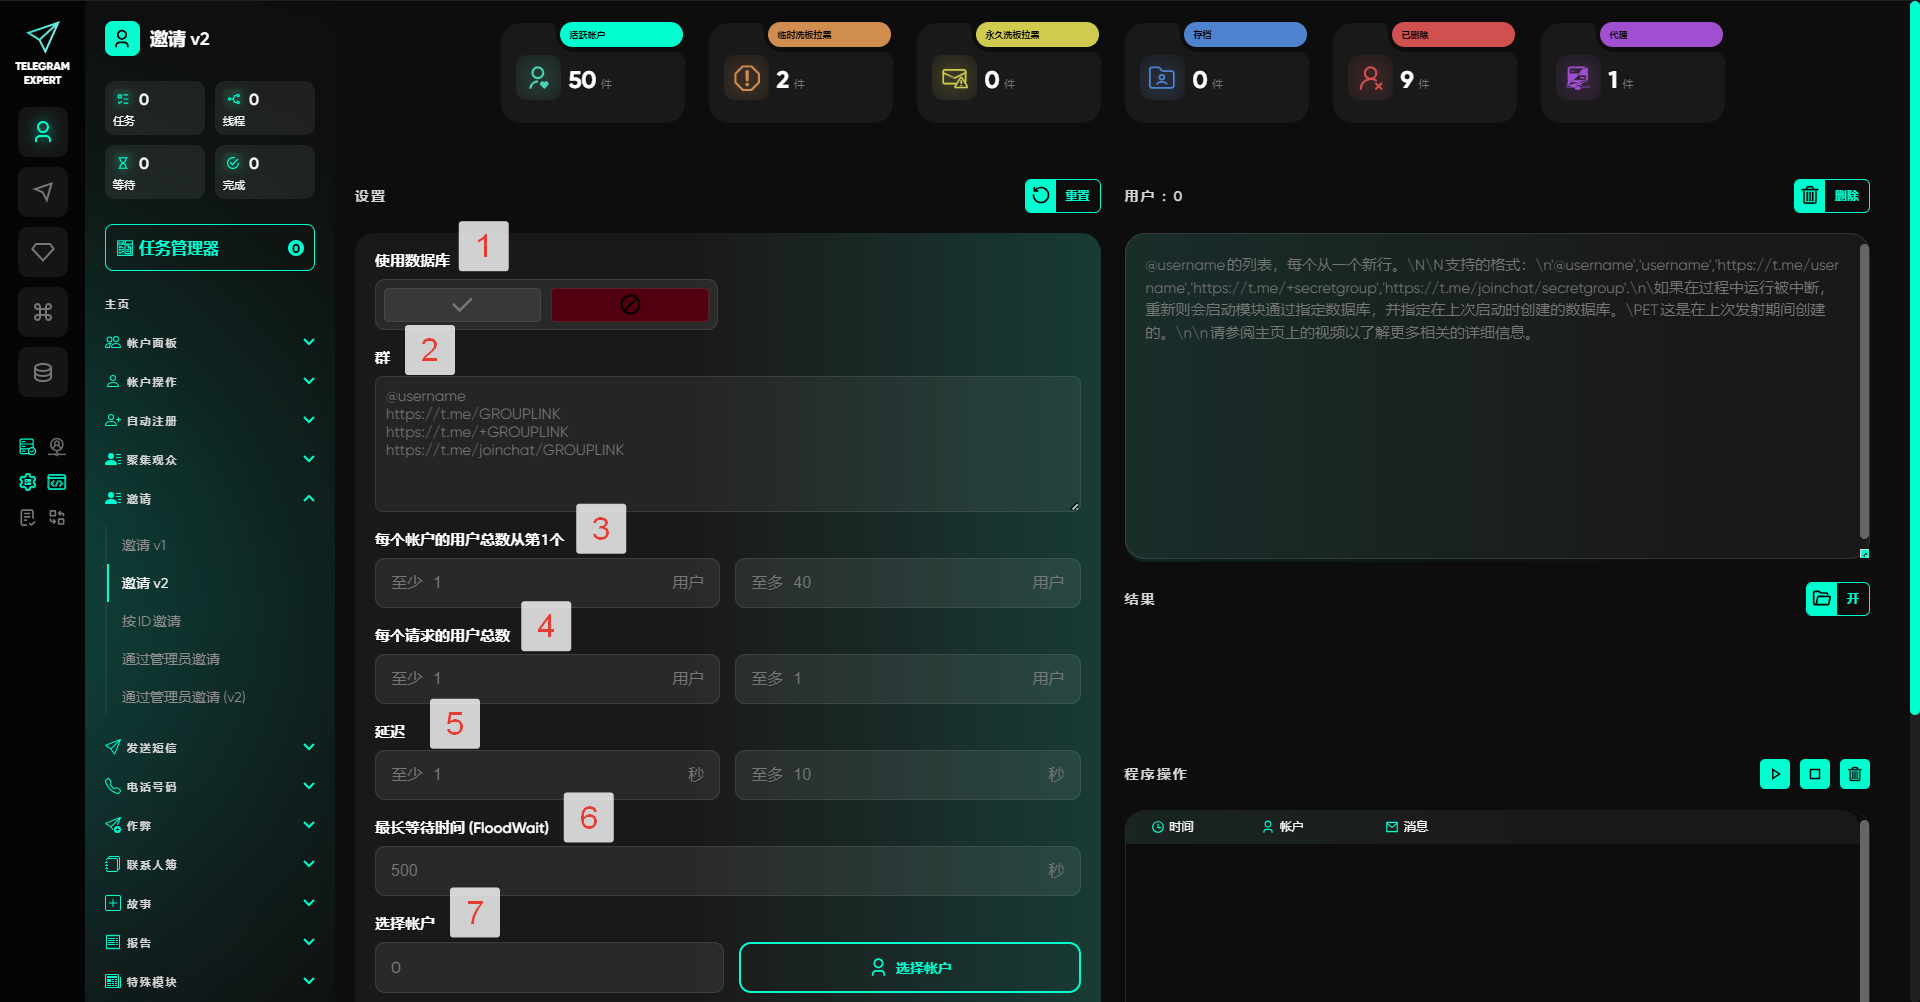Viewport: 1920px width, 1002px height.
Task: Click the command symbol sidebar icon
Action: (x=43, y=312)
